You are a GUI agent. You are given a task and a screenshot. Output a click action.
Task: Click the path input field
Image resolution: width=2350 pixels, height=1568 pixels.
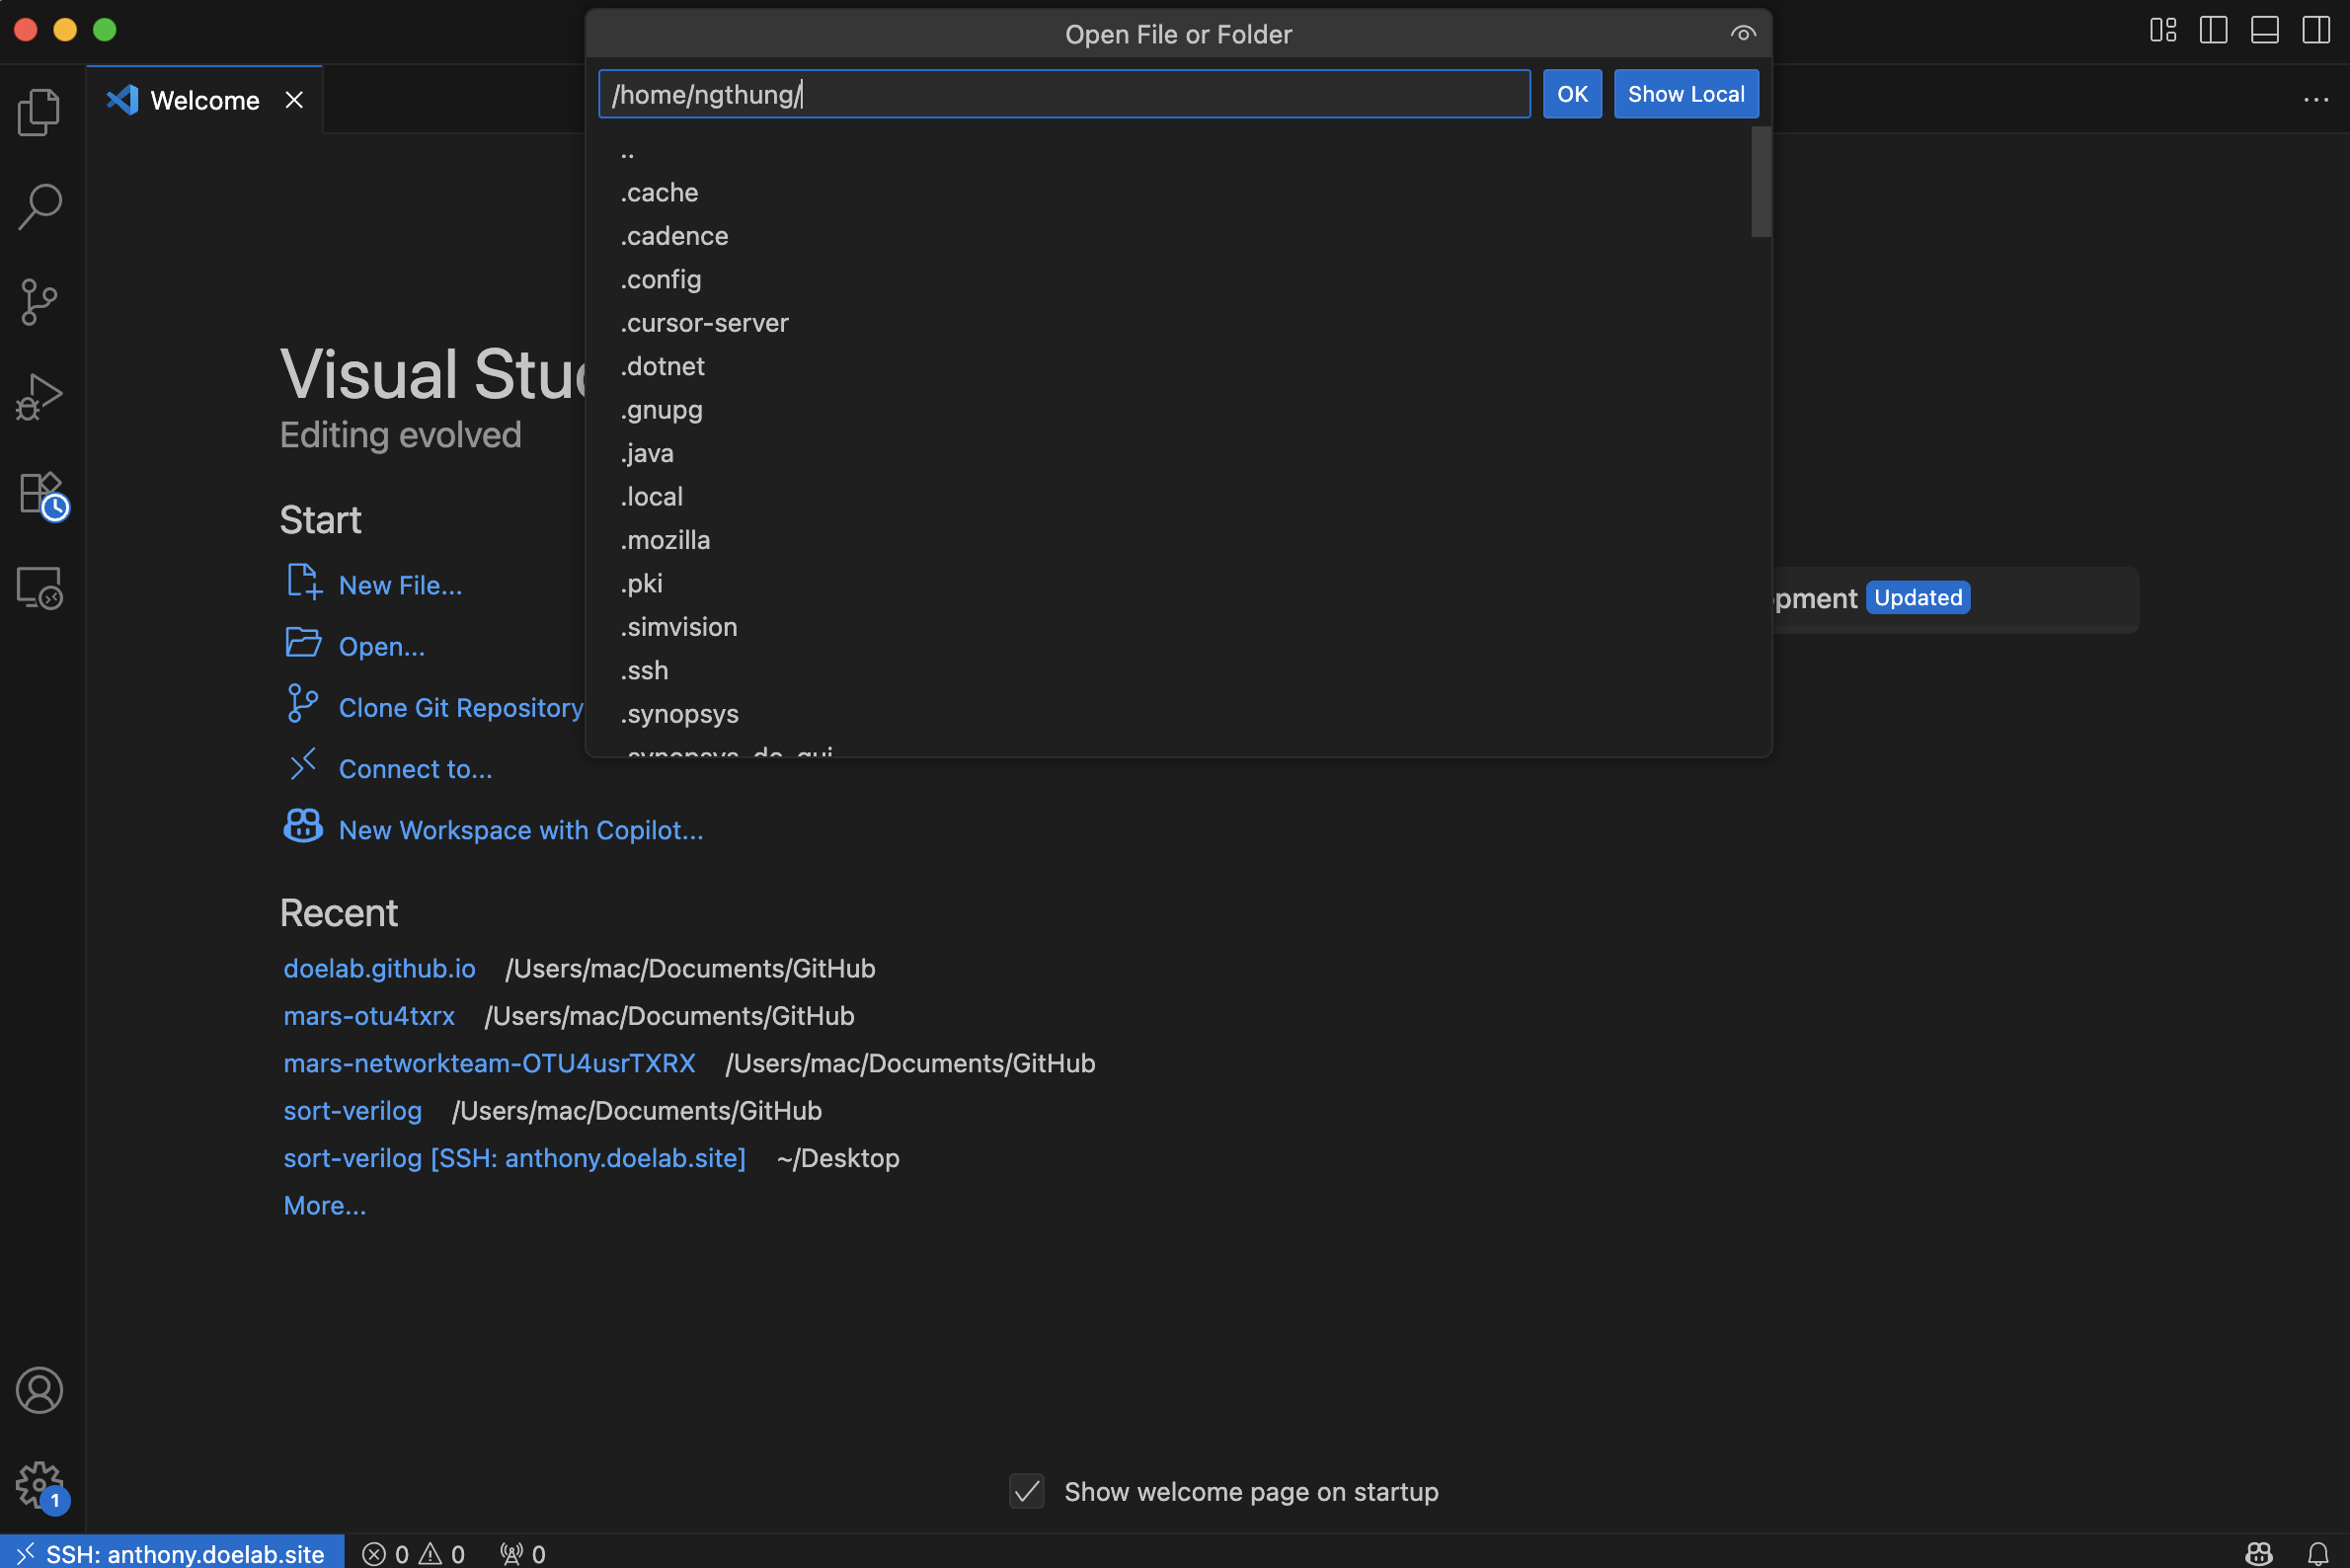(x=1064, y=94)
